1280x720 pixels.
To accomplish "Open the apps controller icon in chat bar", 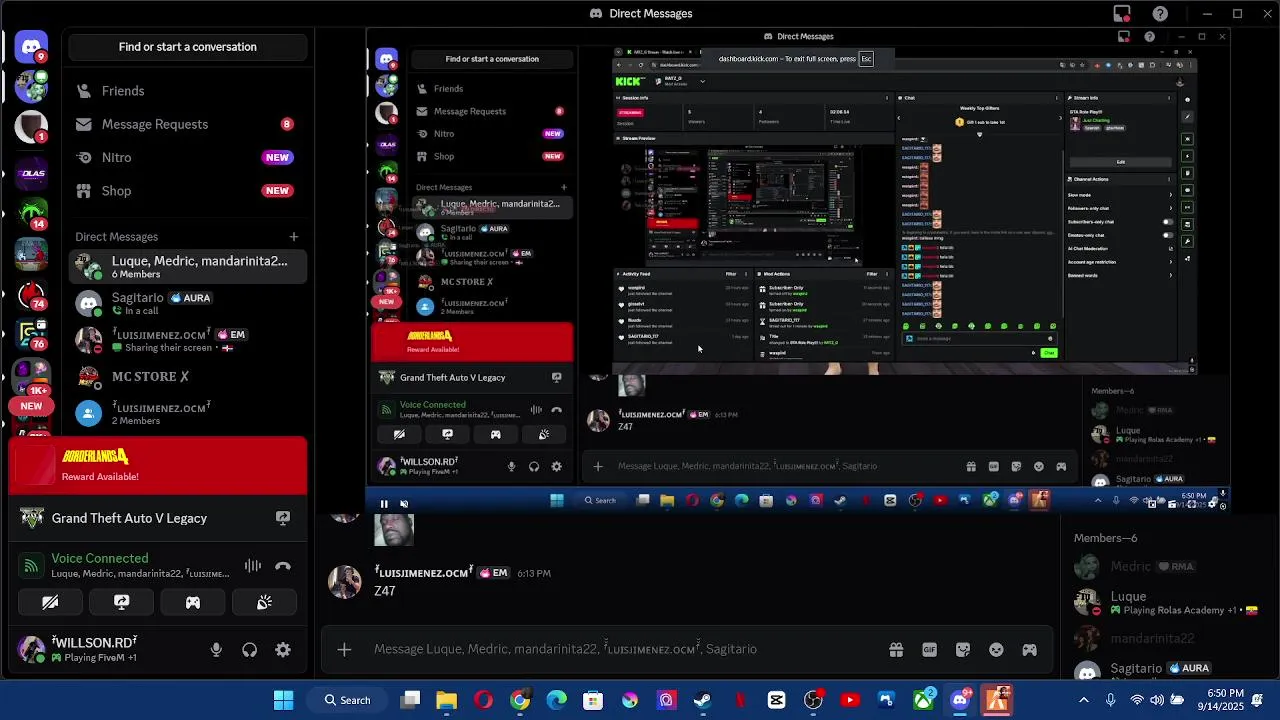I will (x=1029, y=650).
